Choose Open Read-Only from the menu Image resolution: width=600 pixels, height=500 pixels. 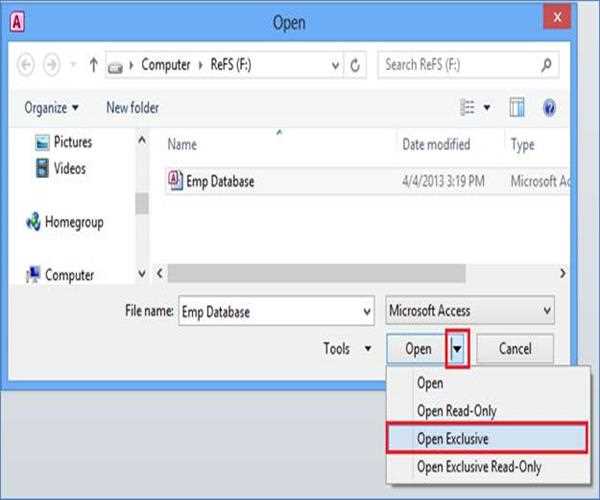488,411
